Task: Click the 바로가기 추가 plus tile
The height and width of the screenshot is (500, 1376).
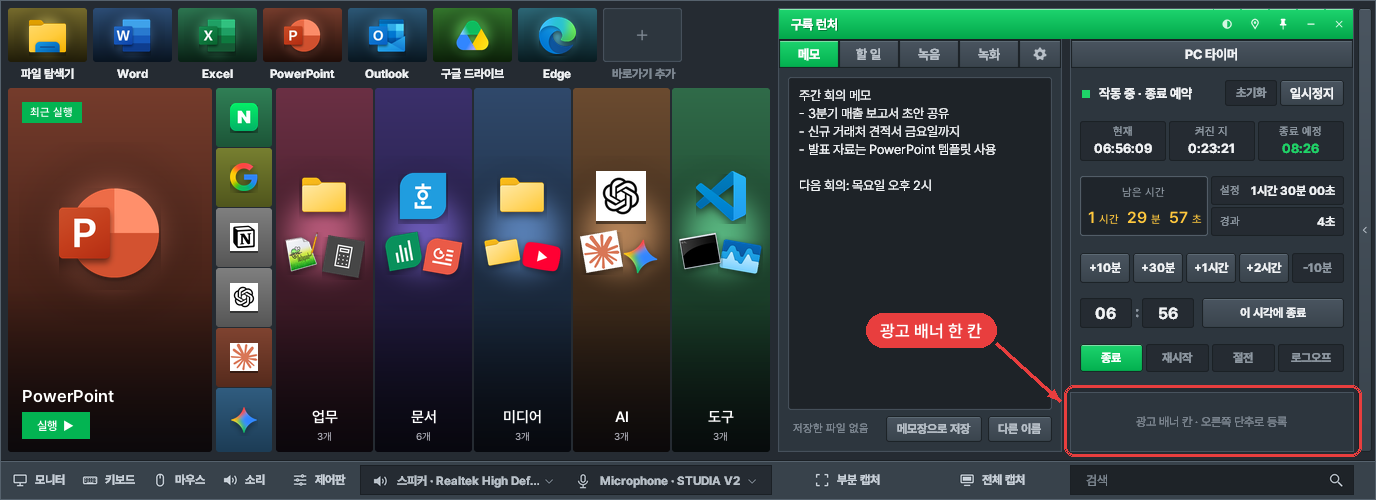Action: tap(642, 36)
